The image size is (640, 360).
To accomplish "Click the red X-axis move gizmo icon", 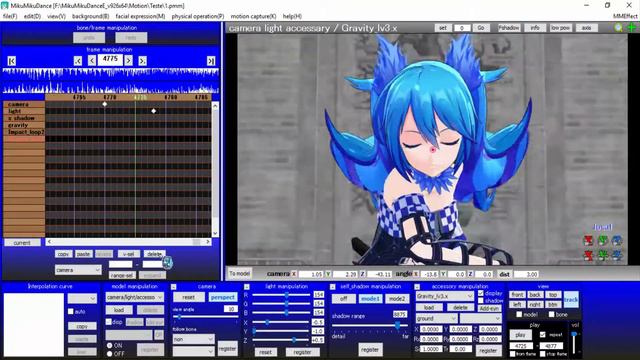I will (588, 256).
